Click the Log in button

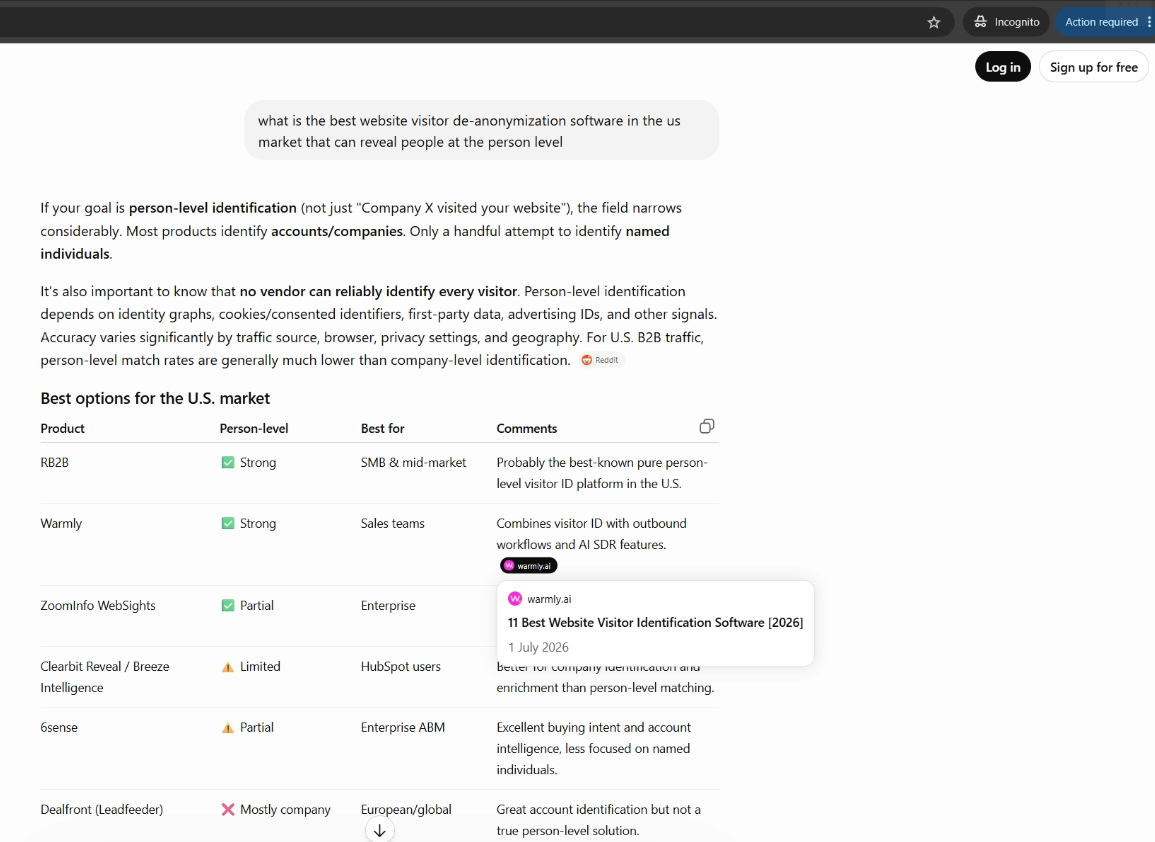coord(1003,67)
